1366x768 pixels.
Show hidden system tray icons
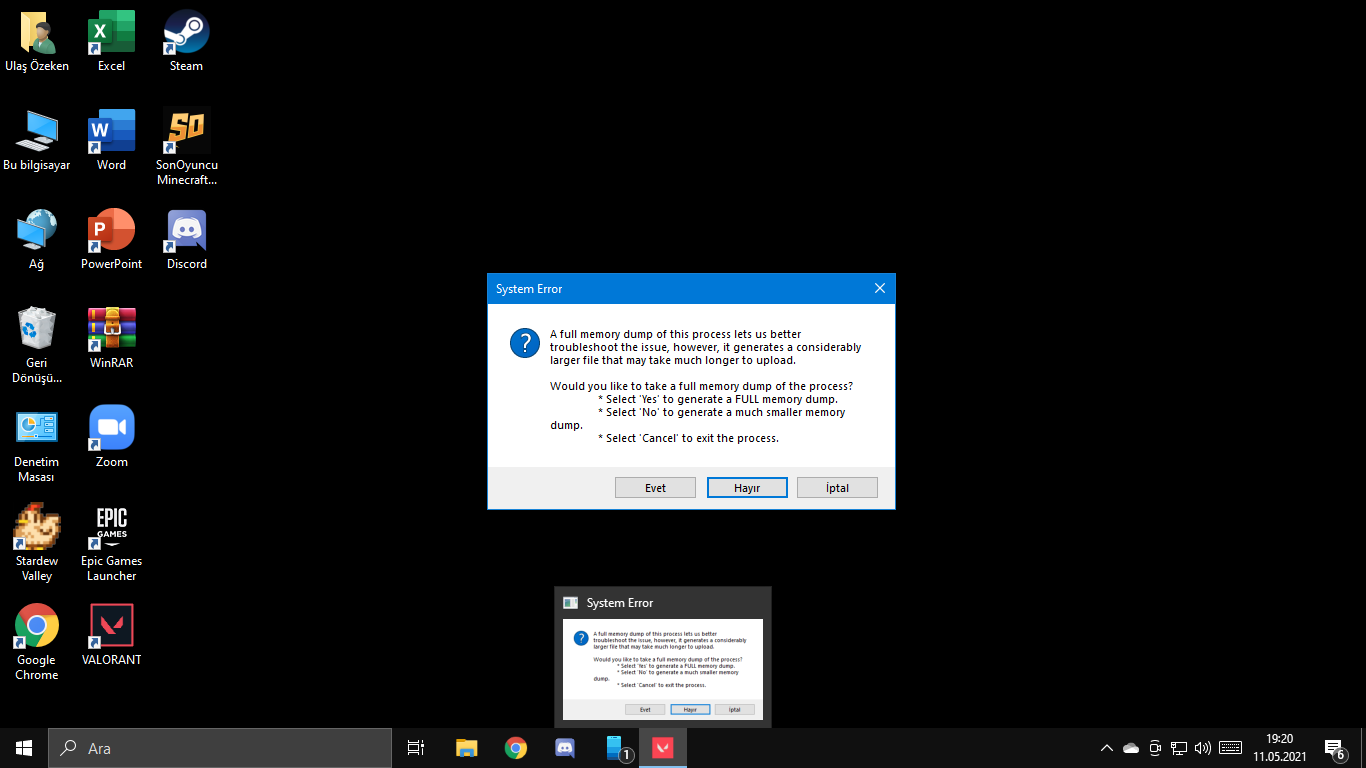(1106, 748)
